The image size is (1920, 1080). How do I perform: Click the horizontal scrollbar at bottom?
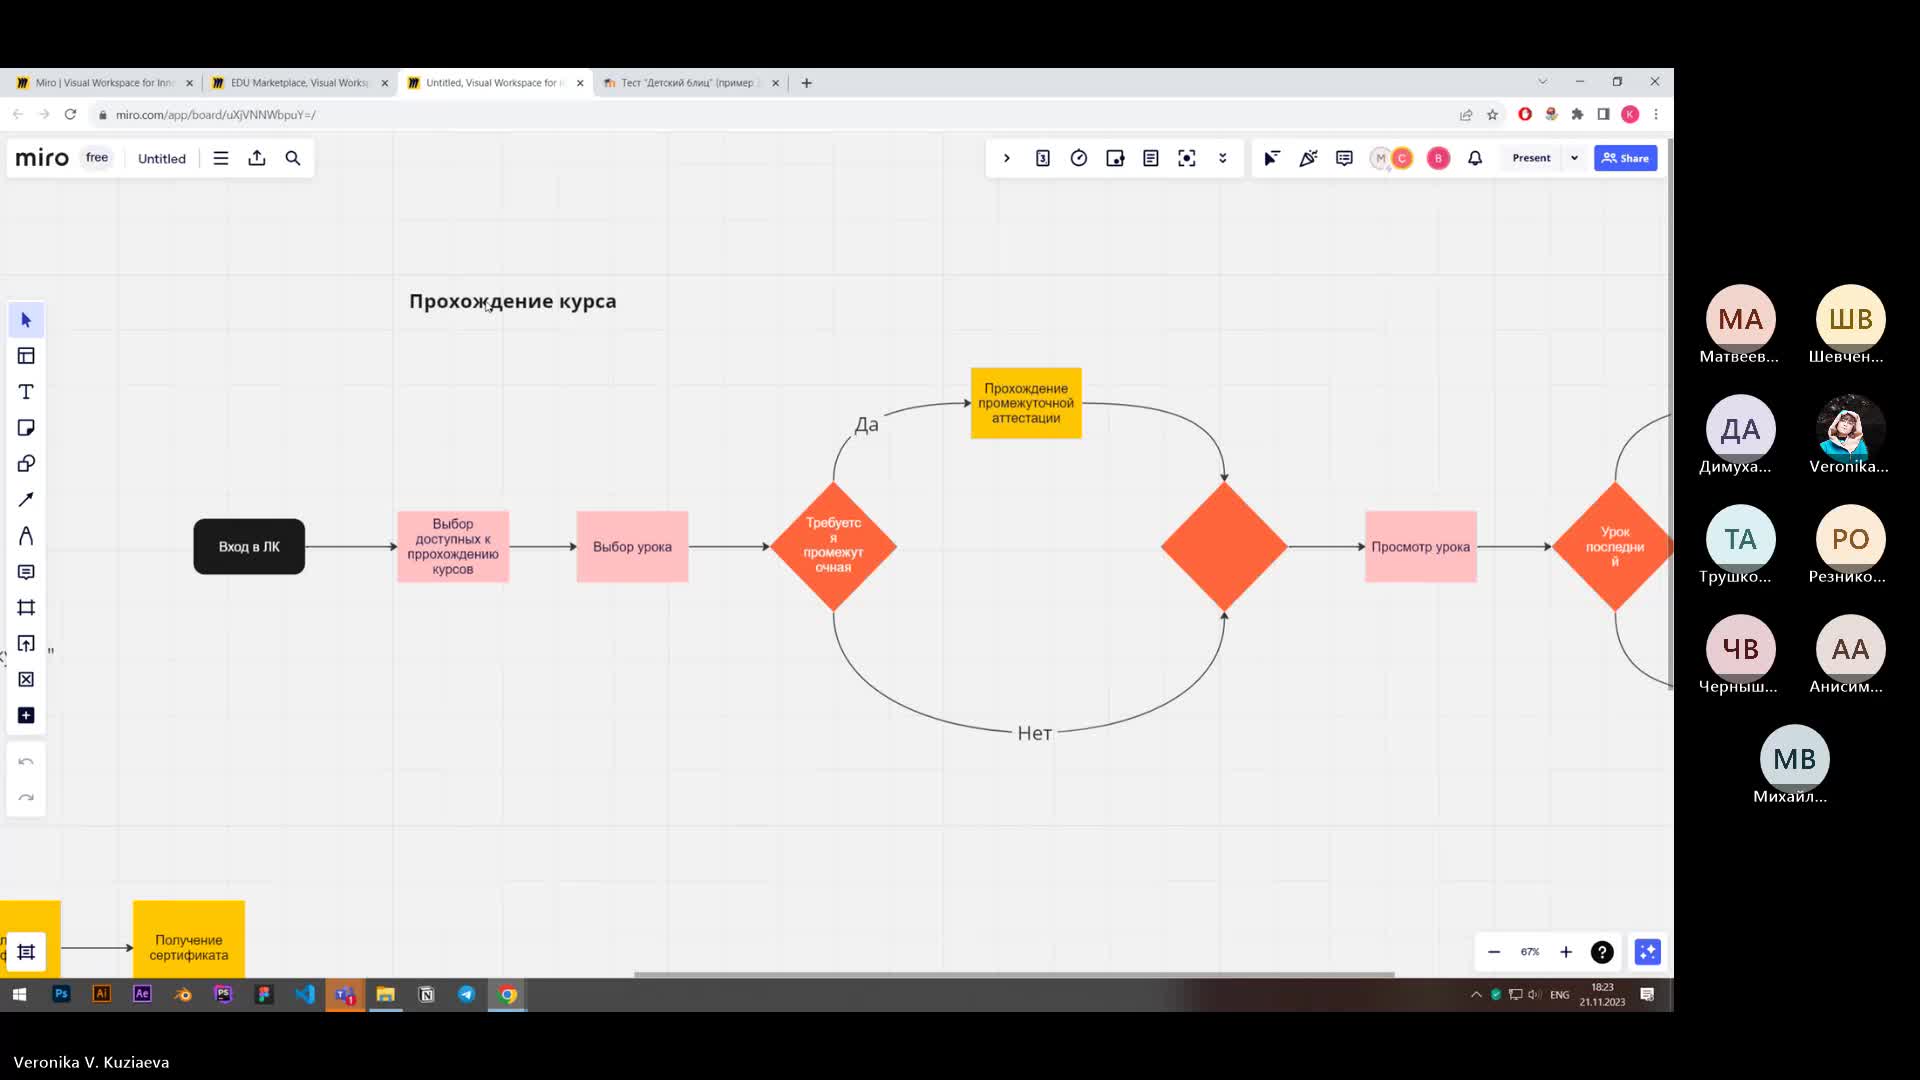1014,974
